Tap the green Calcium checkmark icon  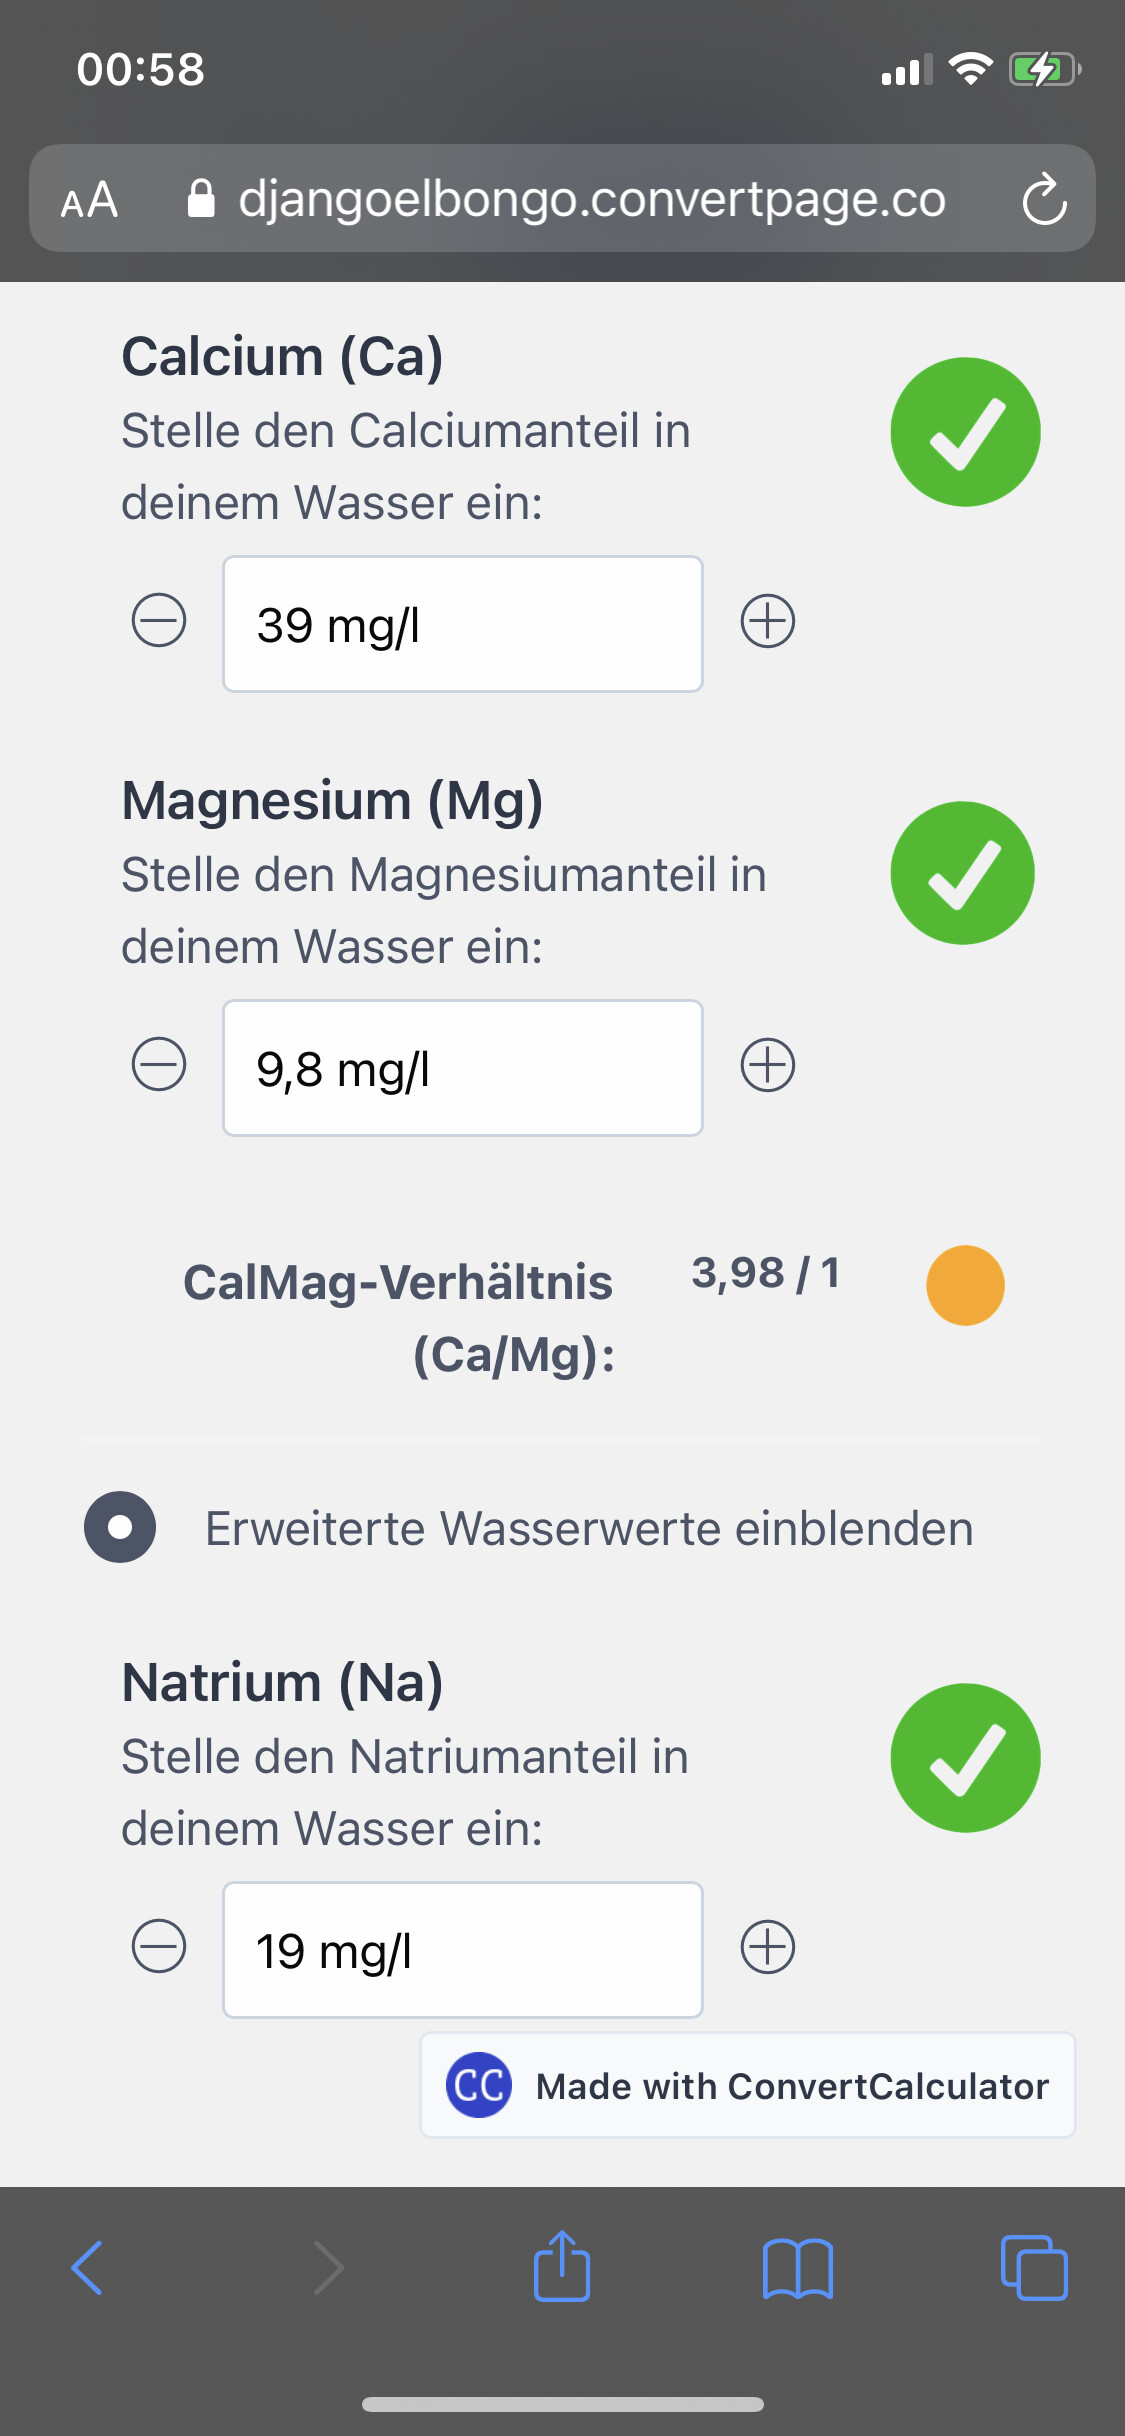click(x=965, y=432)
